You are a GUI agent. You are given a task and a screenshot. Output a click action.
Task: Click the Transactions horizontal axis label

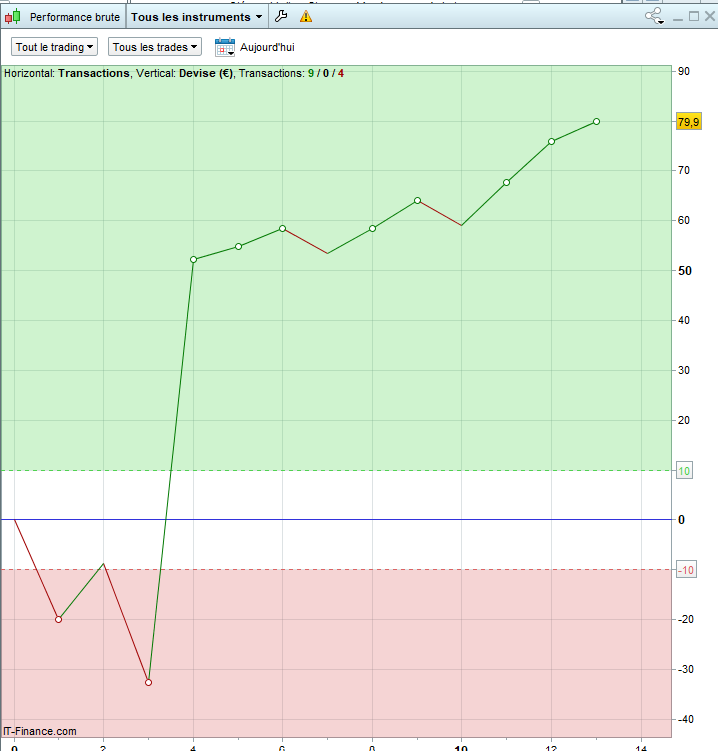[x=94, y=73]
